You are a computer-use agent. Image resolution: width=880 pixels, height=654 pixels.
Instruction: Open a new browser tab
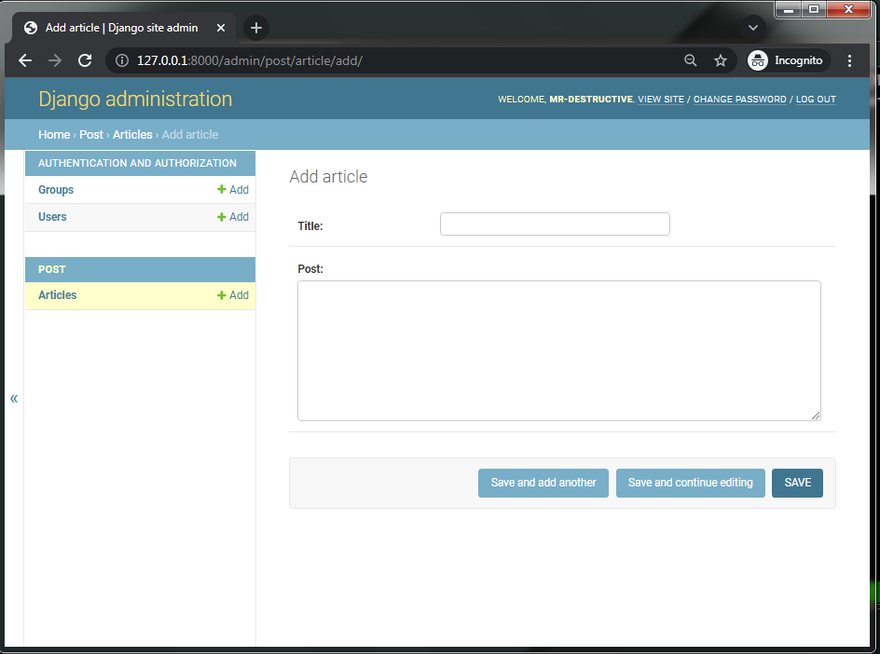(256, 28)
